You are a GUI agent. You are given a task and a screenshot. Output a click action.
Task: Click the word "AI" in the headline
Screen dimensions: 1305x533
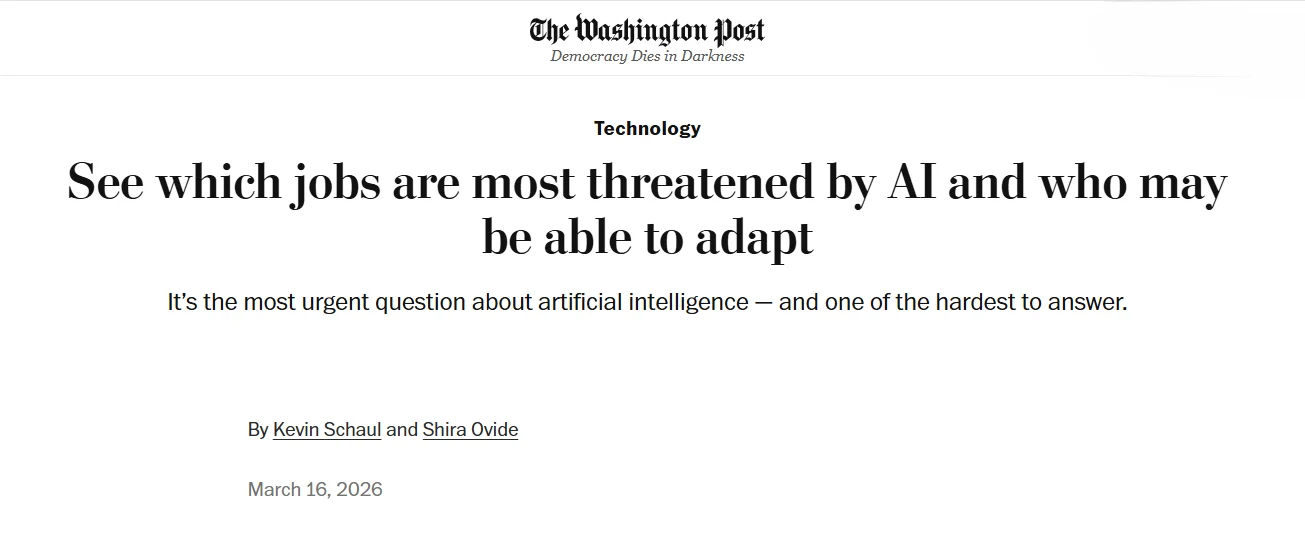click(x=912, y=183)
